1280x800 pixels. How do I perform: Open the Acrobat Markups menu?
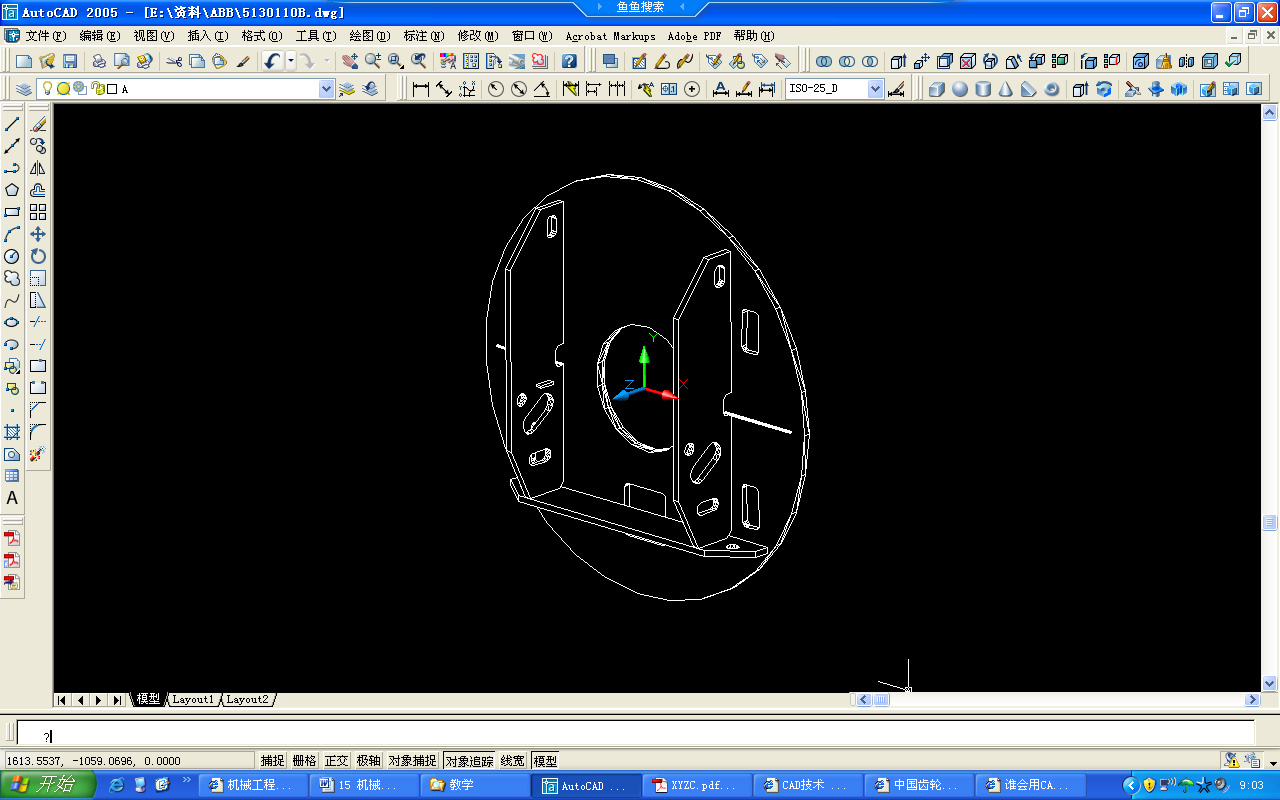(x=610, y=36)
